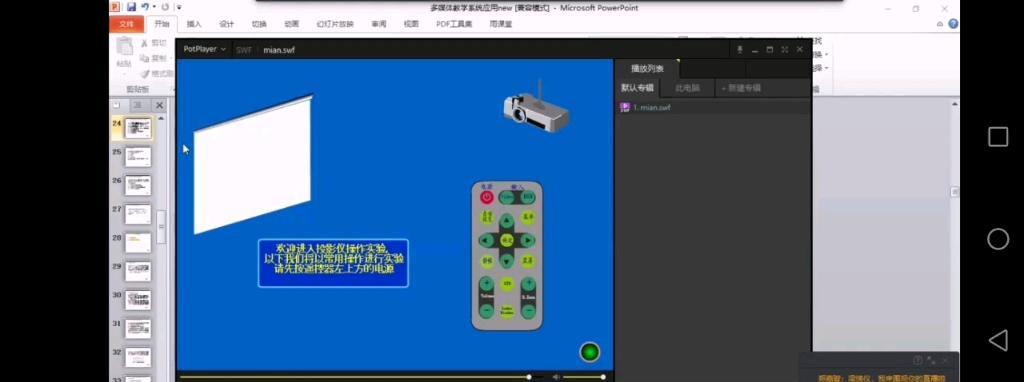Click the D.Zoom minus button on the remote
This screenshot has width=1024, height=382.
coord(528,311)
